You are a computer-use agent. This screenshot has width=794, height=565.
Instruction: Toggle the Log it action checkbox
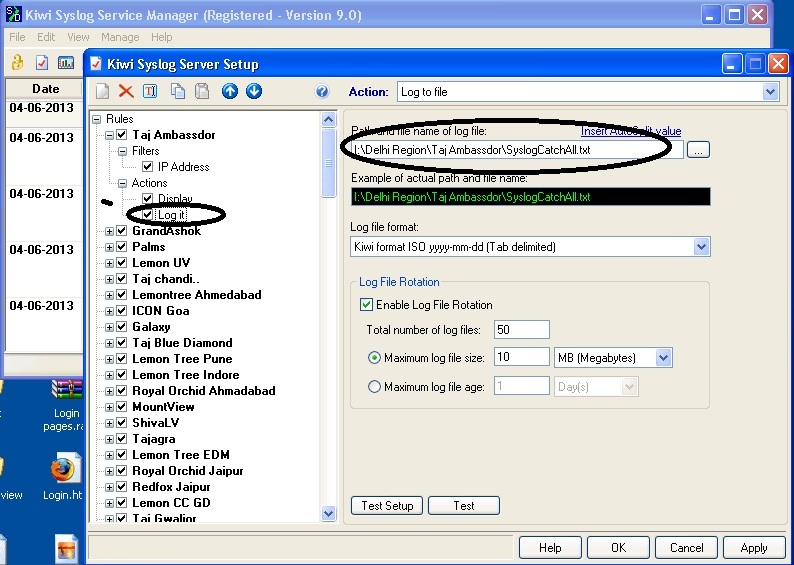pyautogui.click(x=147, y=215)
